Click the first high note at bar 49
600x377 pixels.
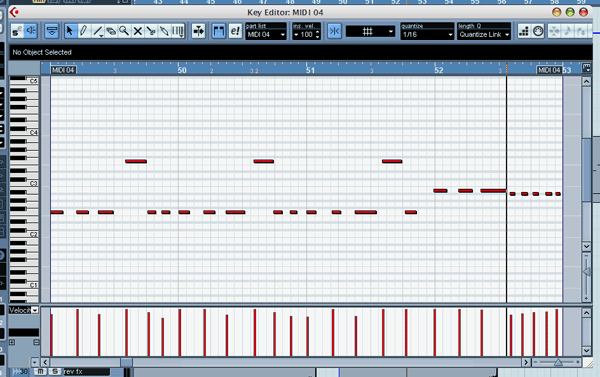coord(136,161)
